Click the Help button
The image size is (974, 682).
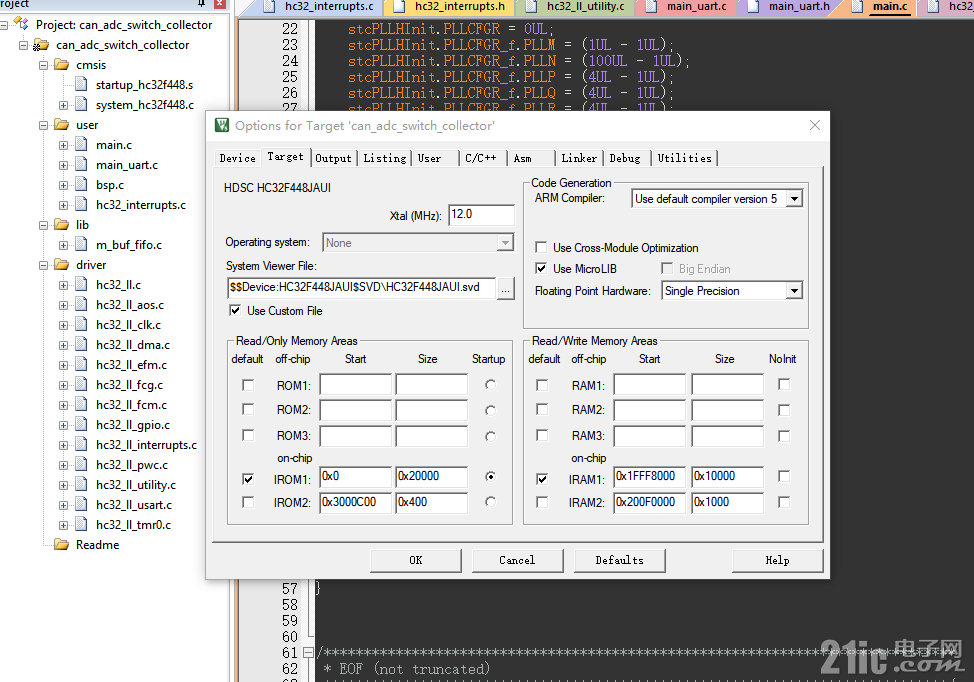(x=777, y=560)
